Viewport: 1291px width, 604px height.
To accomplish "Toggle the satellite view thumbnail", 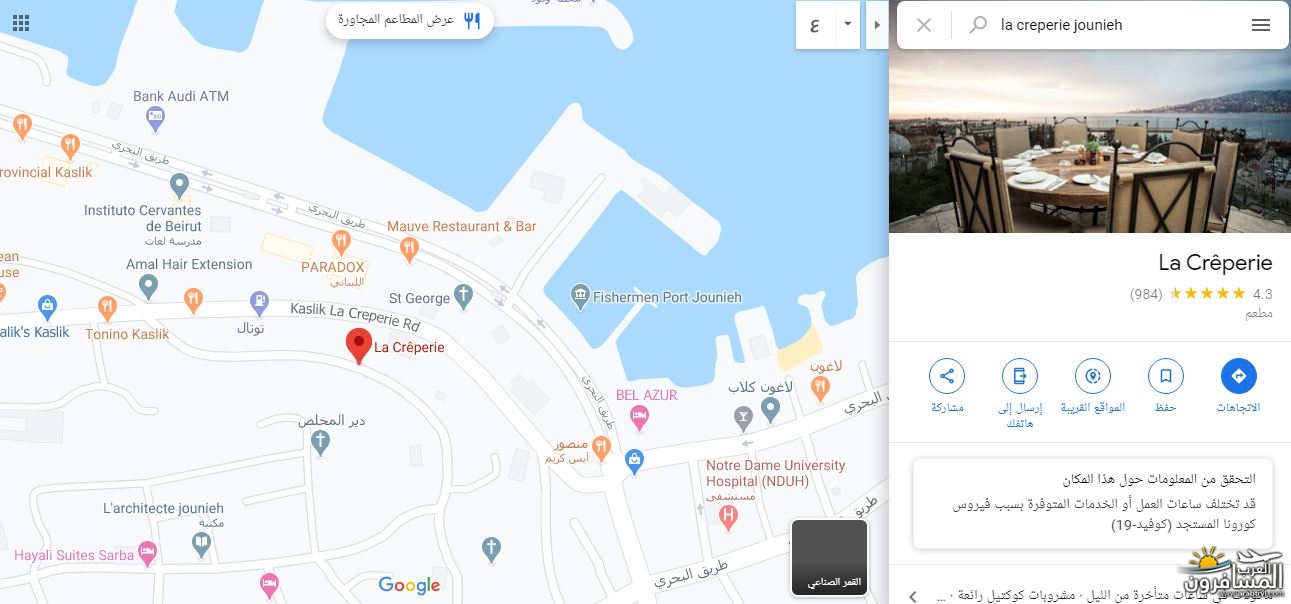I will [829, 557].
